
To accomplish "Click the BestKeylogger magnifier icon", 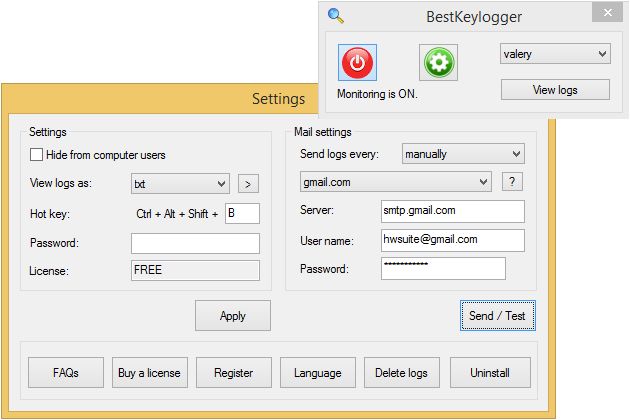I will pos(335,16).
